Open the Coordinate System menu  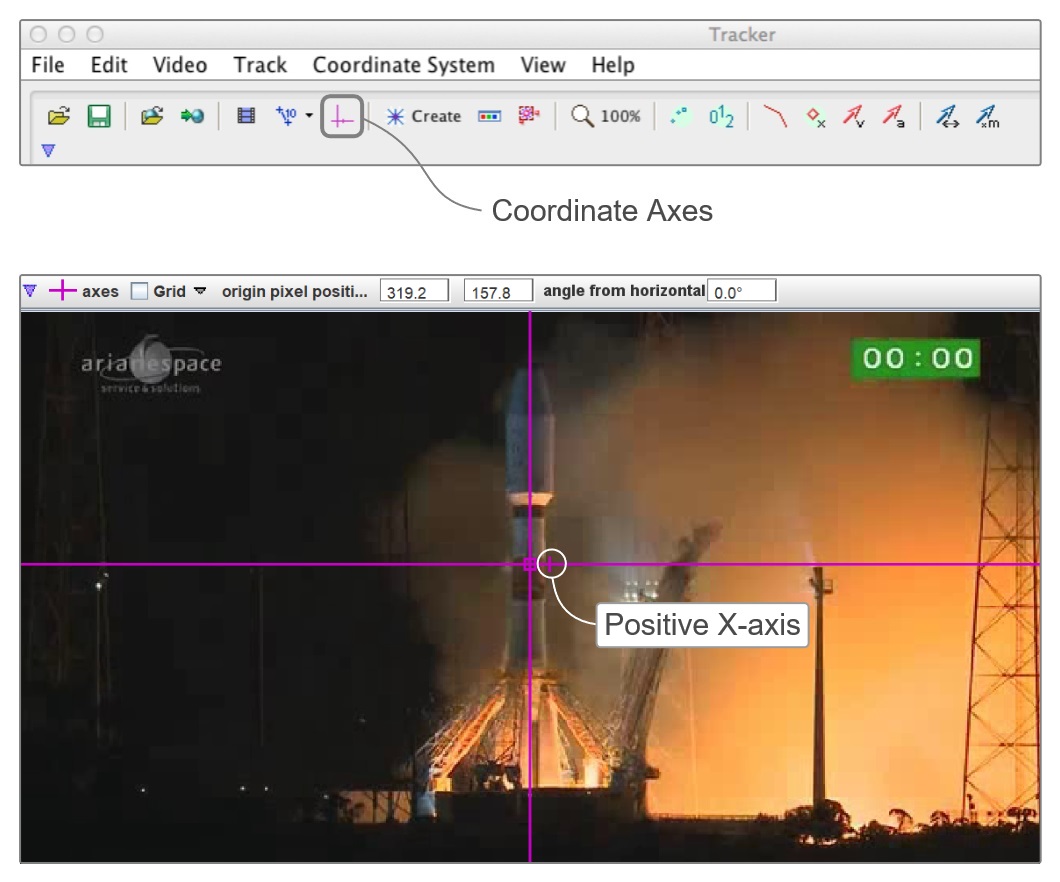404,65
